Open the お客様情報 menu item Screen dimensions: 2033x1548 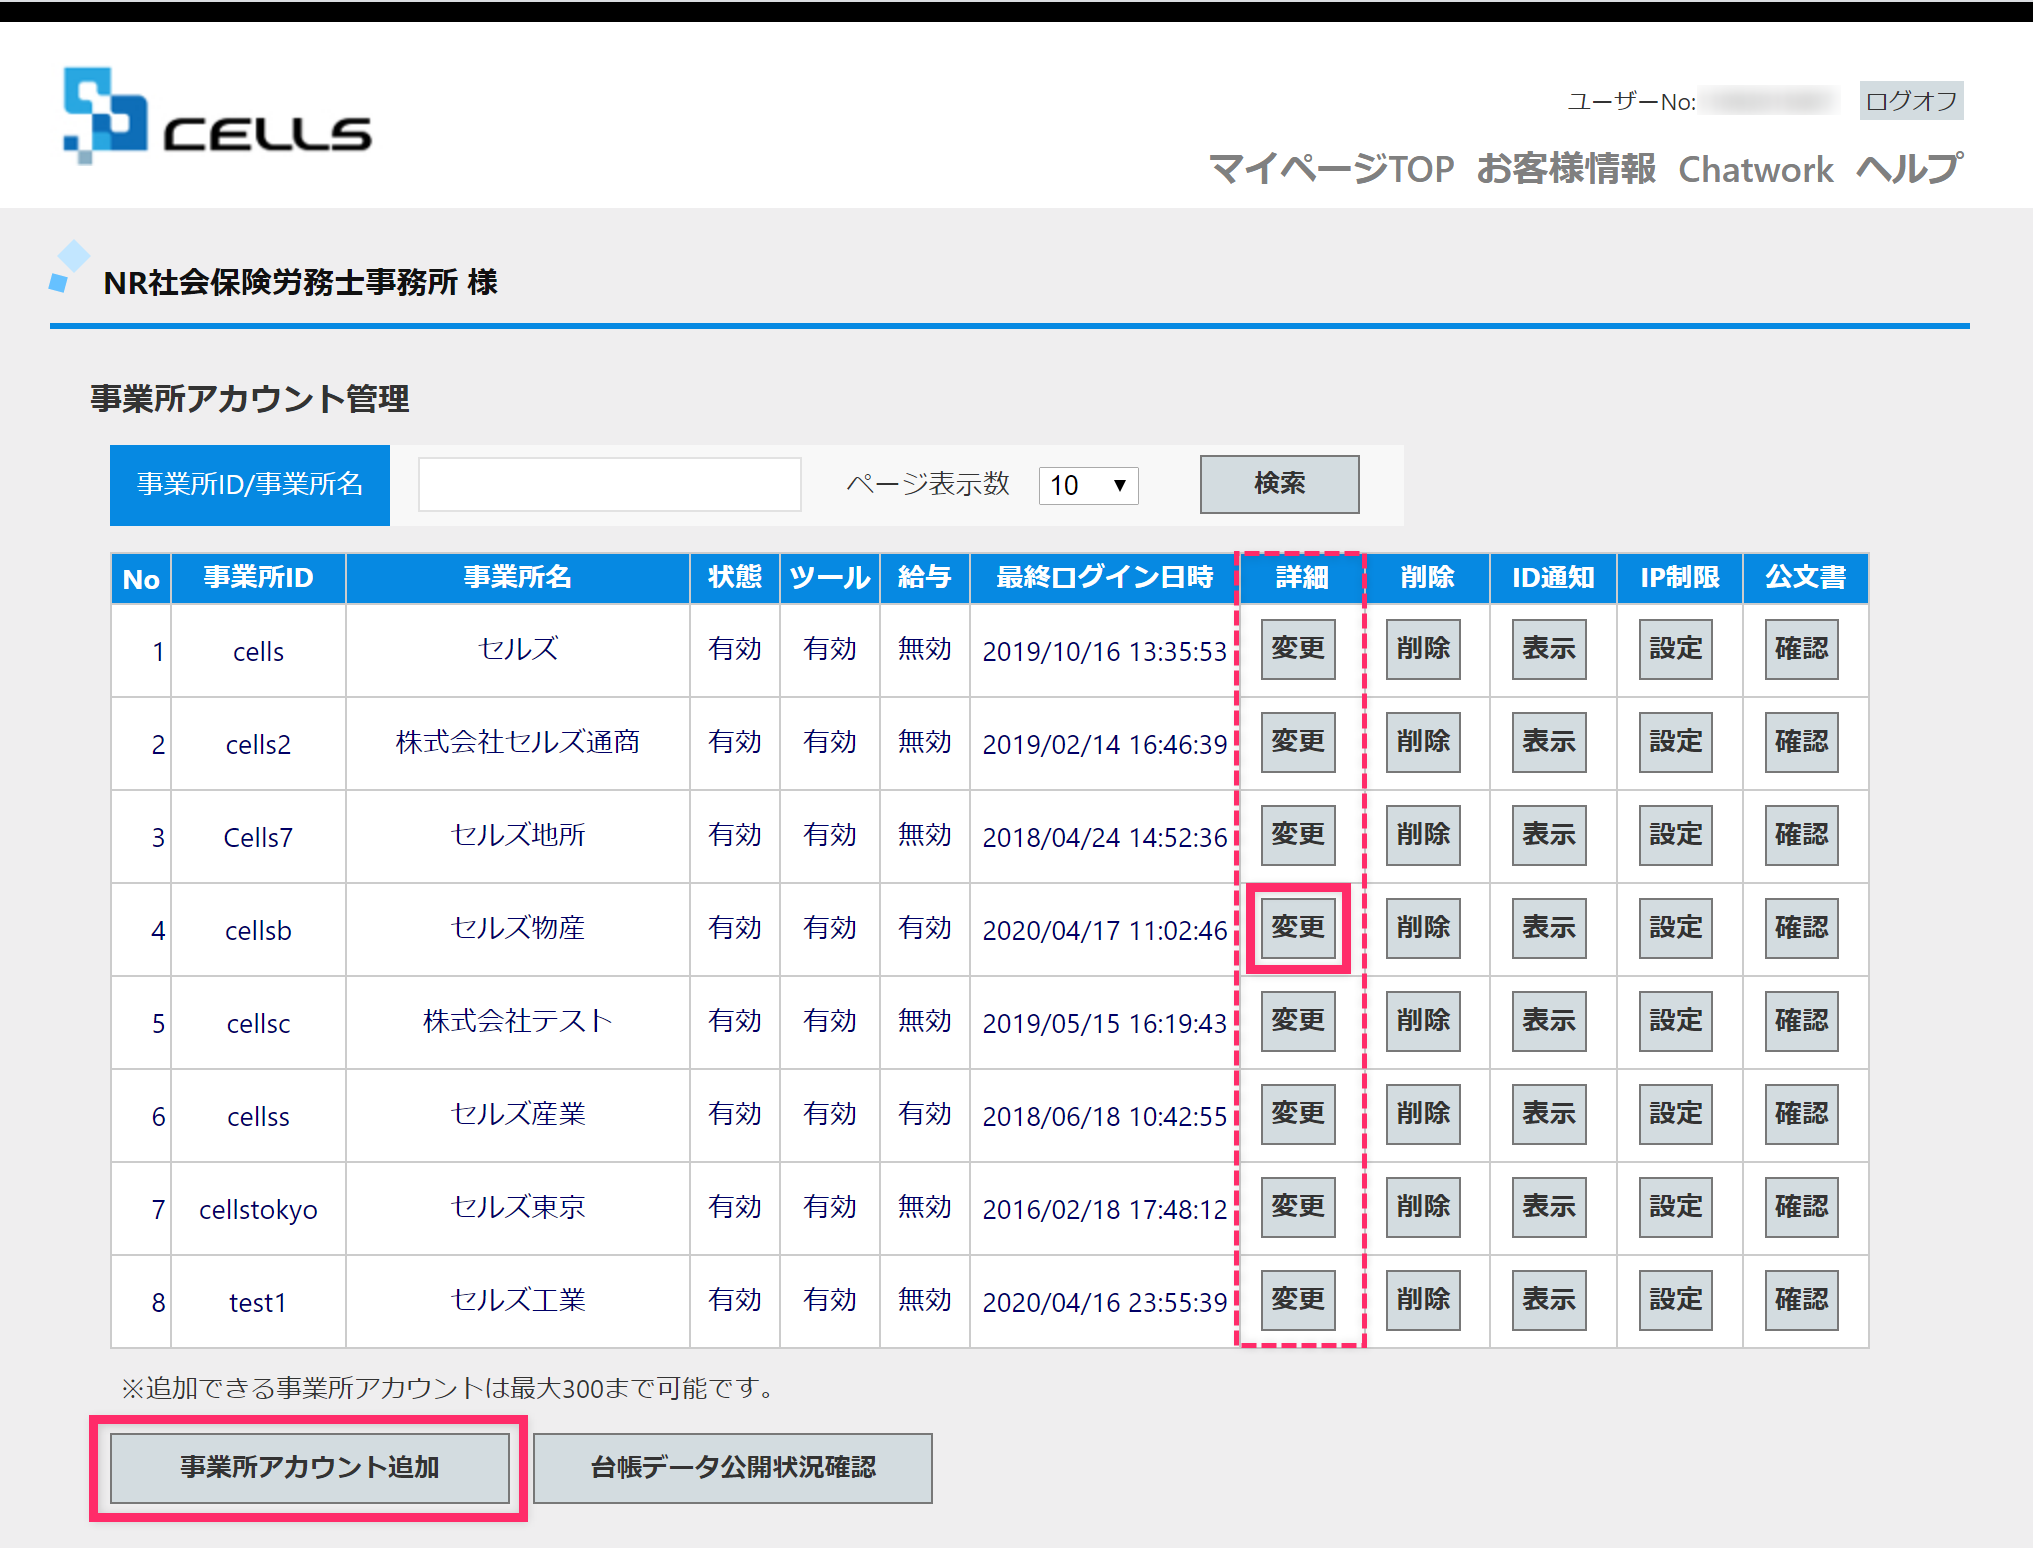point(1566,169)
